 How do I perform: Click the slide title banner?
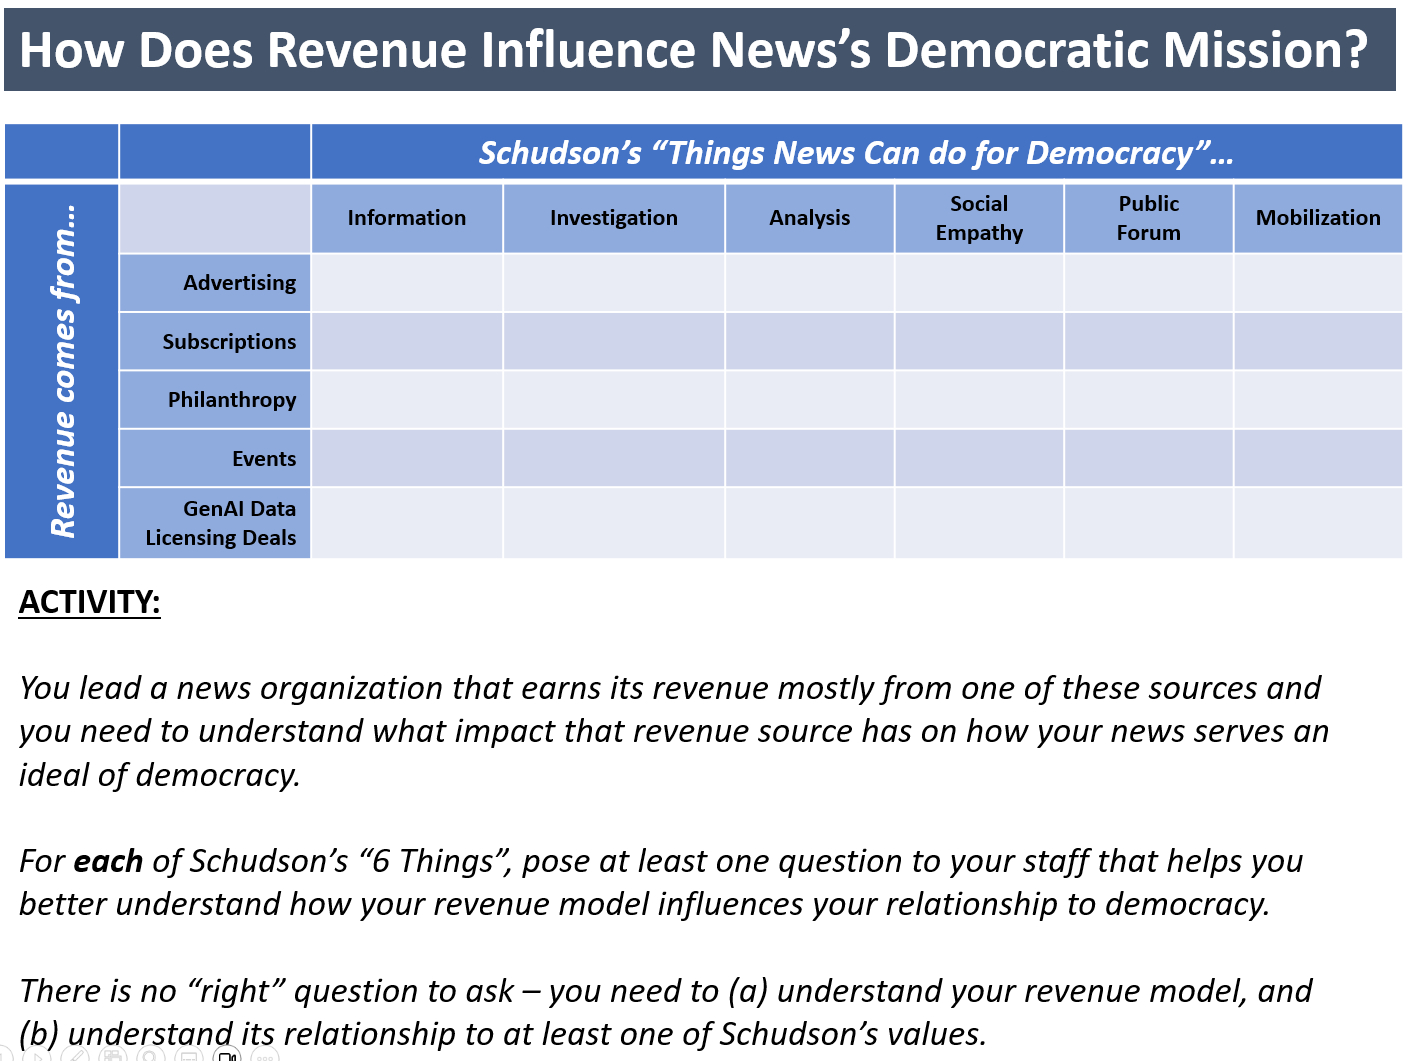click(x=699, y=50)
